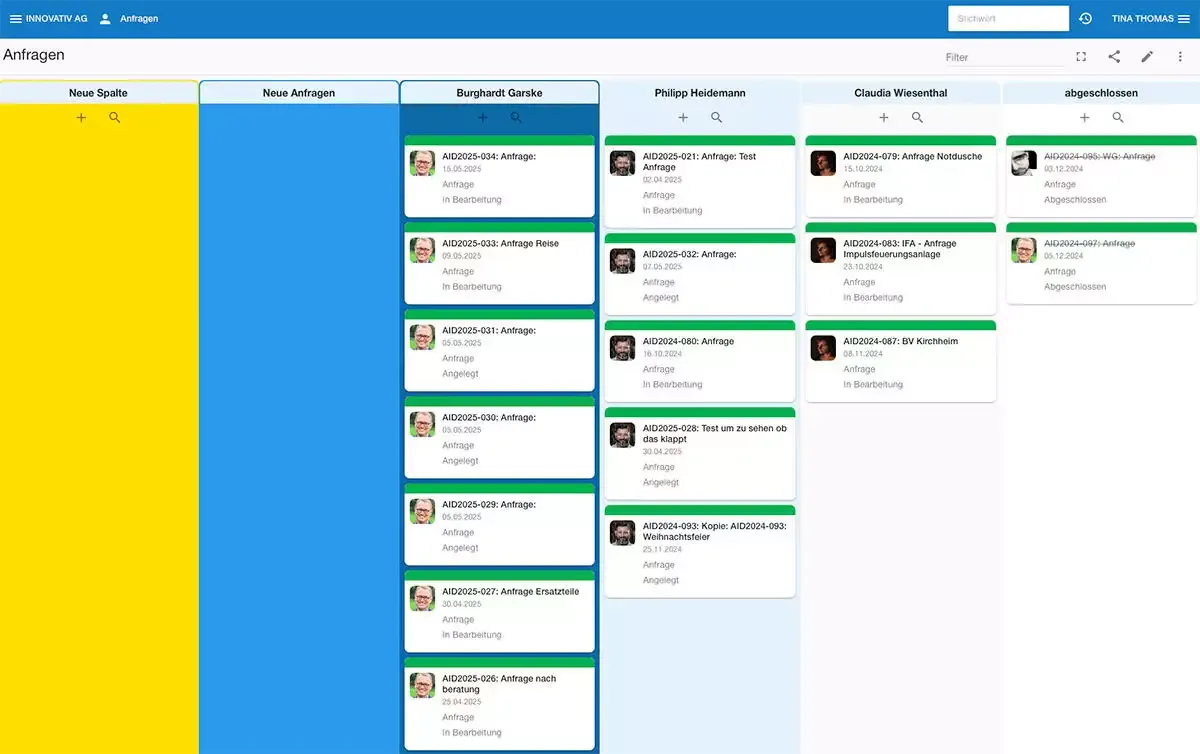Add a new card in Burghardt Garske's column
This screenshot has height=754, width=1200.
pyautogui.click(x=482, y=117)
